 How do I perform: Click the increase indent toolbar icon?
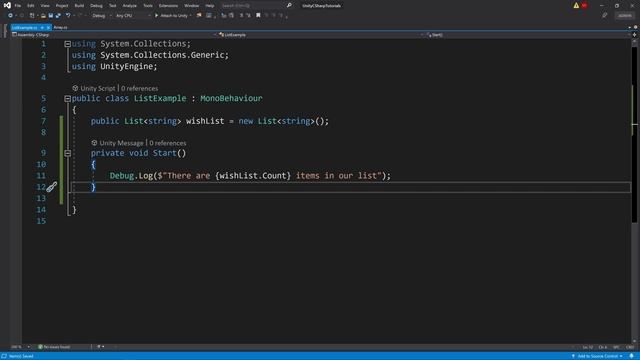[x=249, y=16]
